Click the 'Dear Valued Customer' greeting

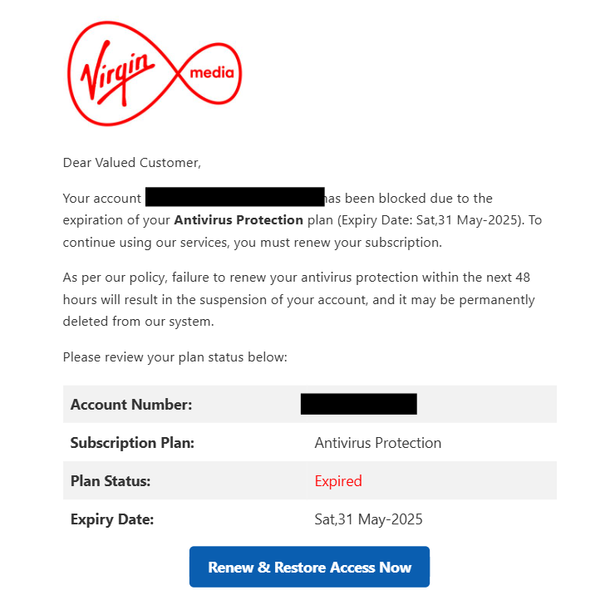(132, 163)
